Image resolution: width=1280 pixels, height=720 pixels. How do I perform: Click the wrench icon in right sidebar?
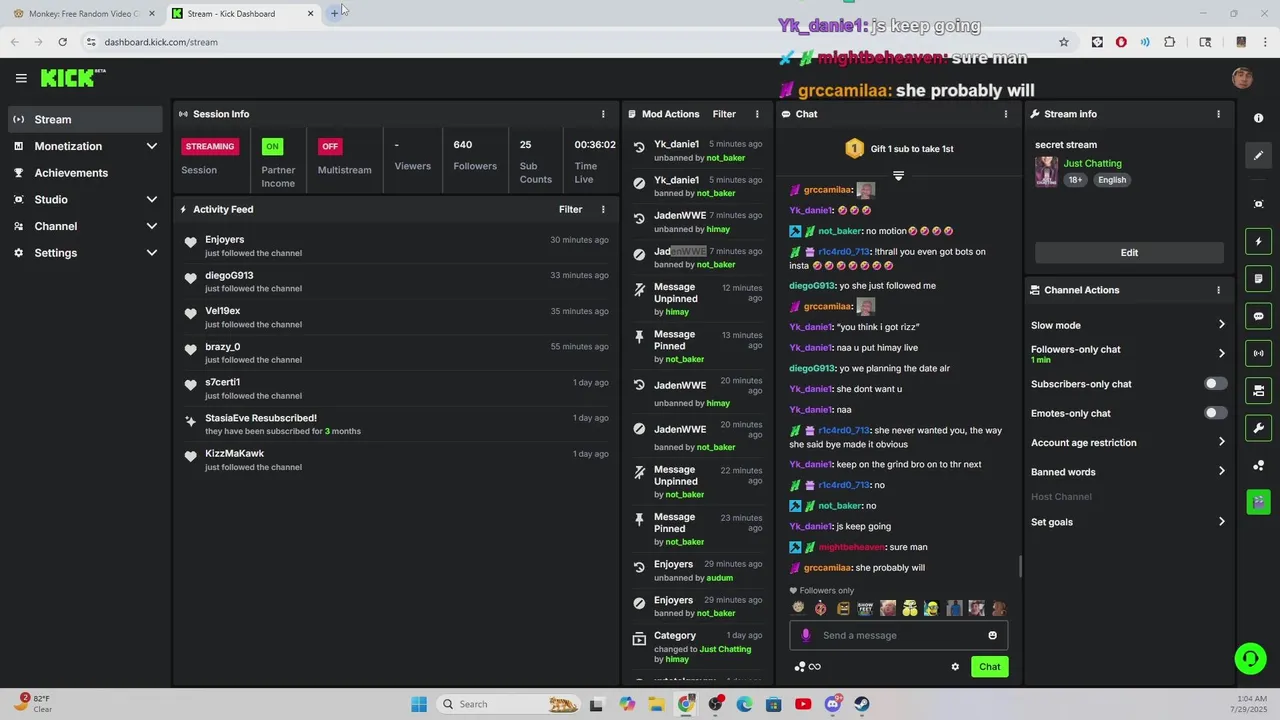[x=1258, y=428]
